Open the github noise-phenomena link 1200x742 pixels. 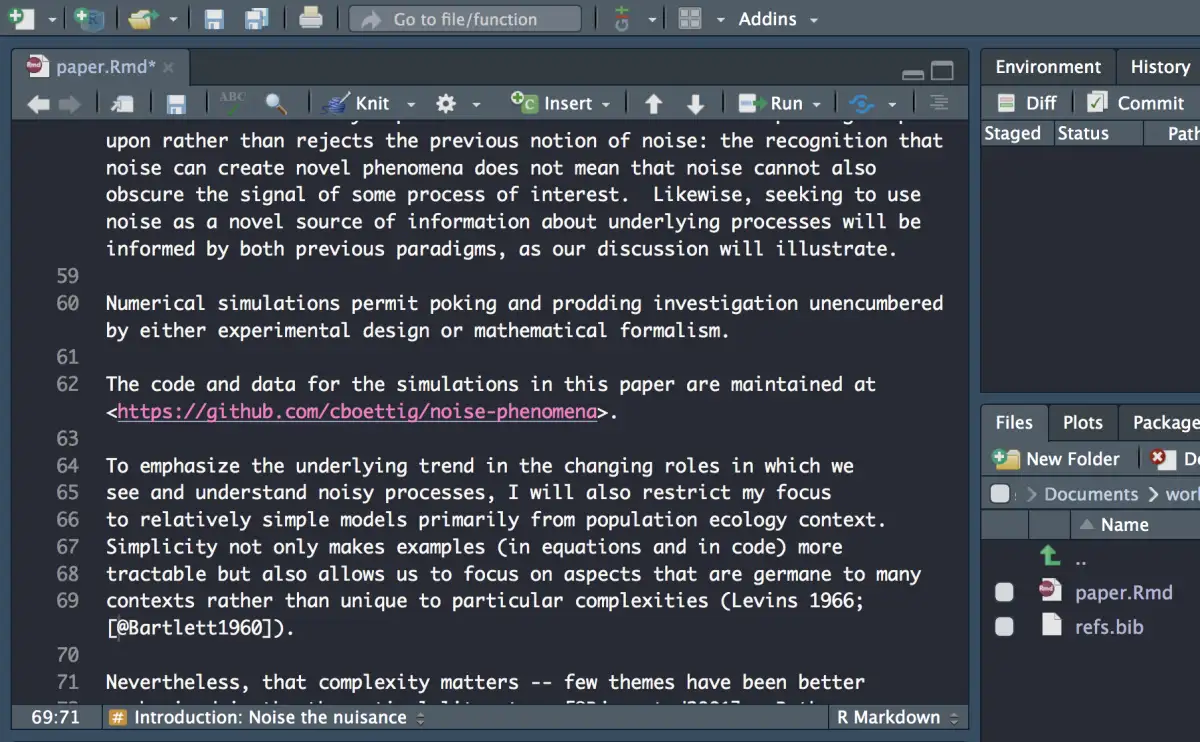pos(357,412)
